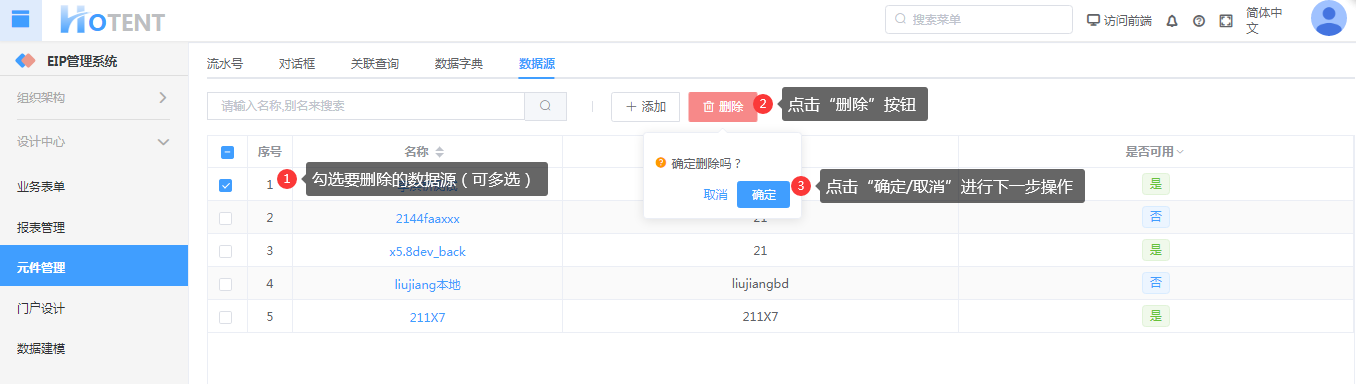The width and height of the screenshot is (1356, 384).
Task: Uncheck the checkbox for row 1
Action: 226,185
